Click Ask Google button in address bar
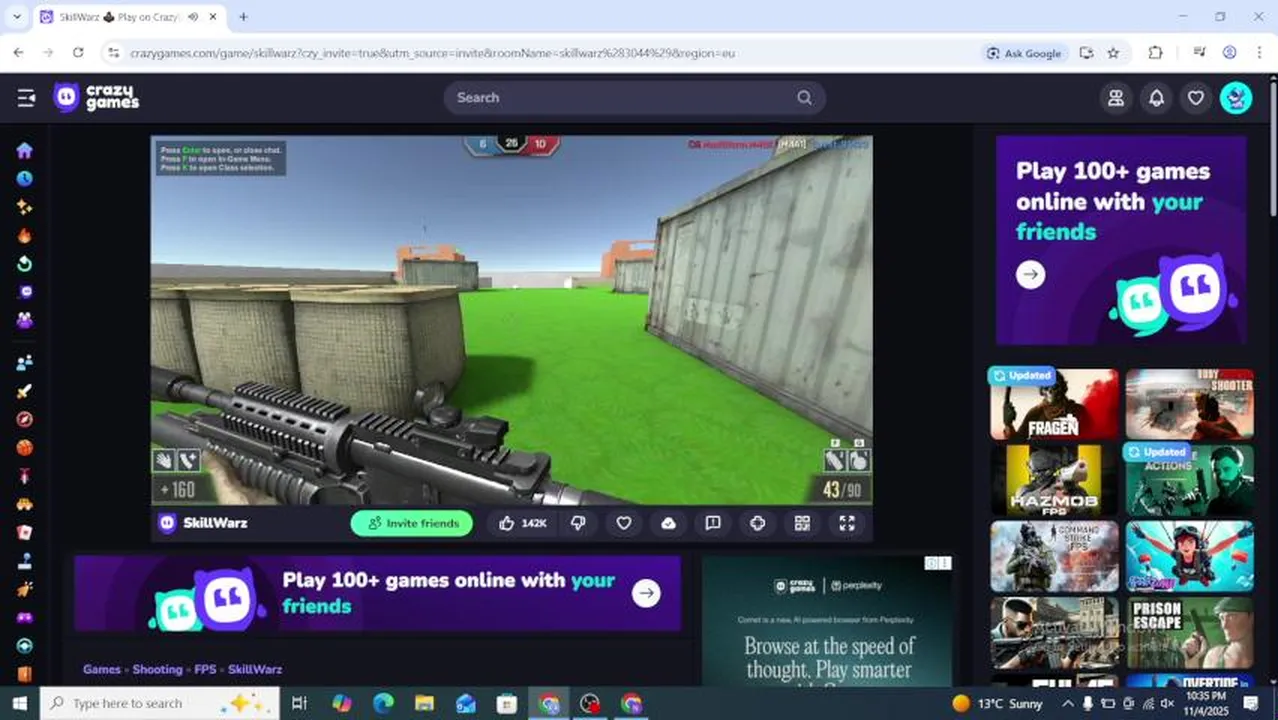This screenshot has height=720, width=1278. point(1024,53)
